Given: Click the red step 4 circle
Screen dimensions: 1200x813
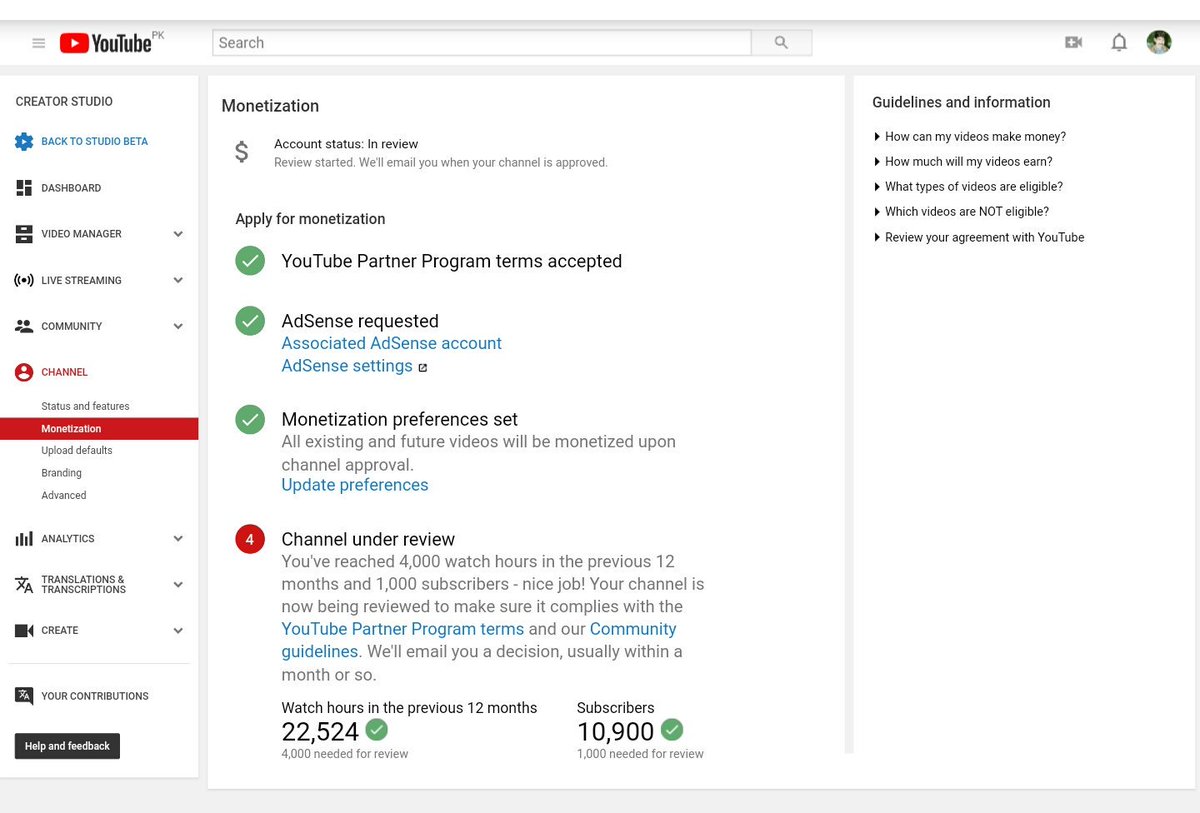Looking at the screenshot, I should tap(250, 539).
